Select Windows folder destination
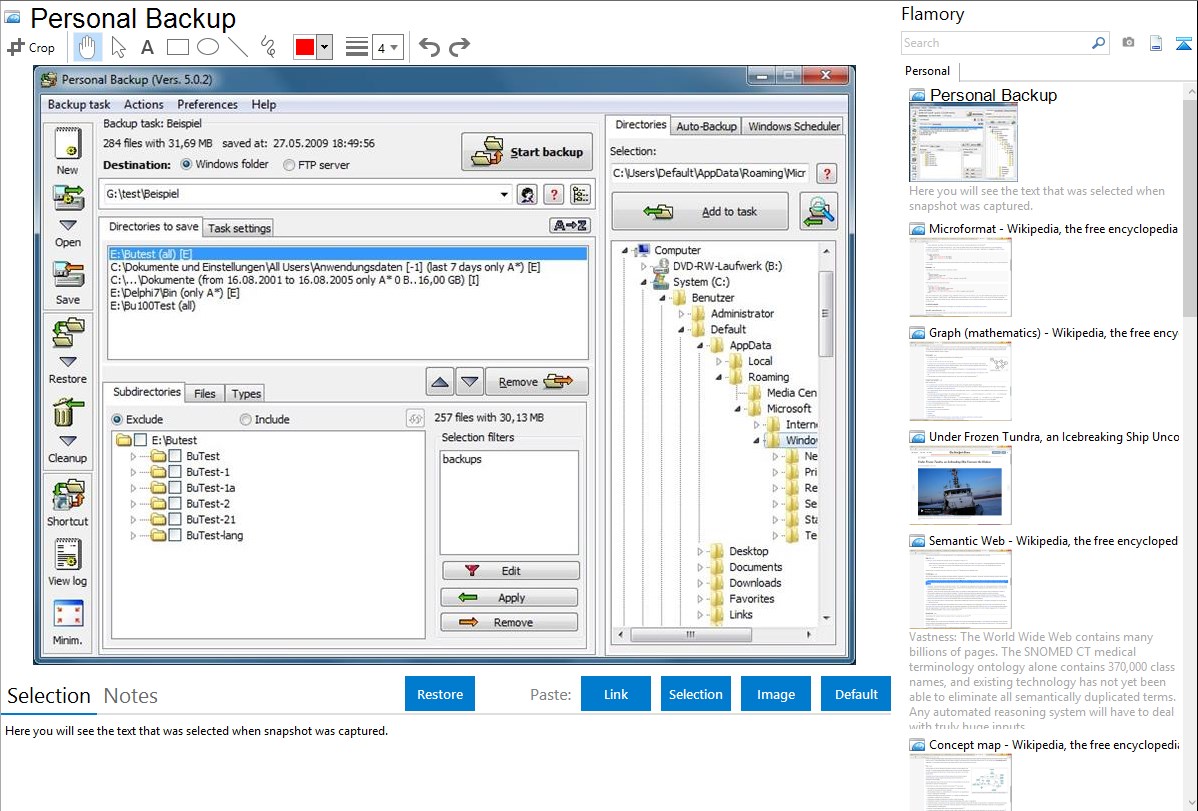Image resolution: width=1198 pixels, height=811 pixels. (186, 164)
